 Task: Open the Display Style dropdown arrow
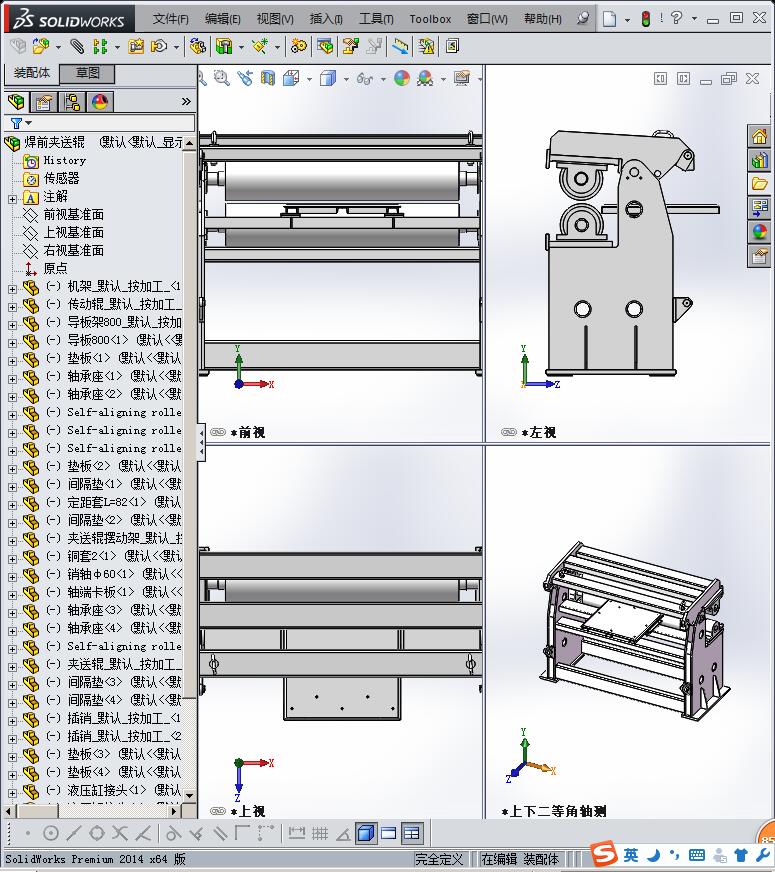pyautogui.click(x=346, y=79)
